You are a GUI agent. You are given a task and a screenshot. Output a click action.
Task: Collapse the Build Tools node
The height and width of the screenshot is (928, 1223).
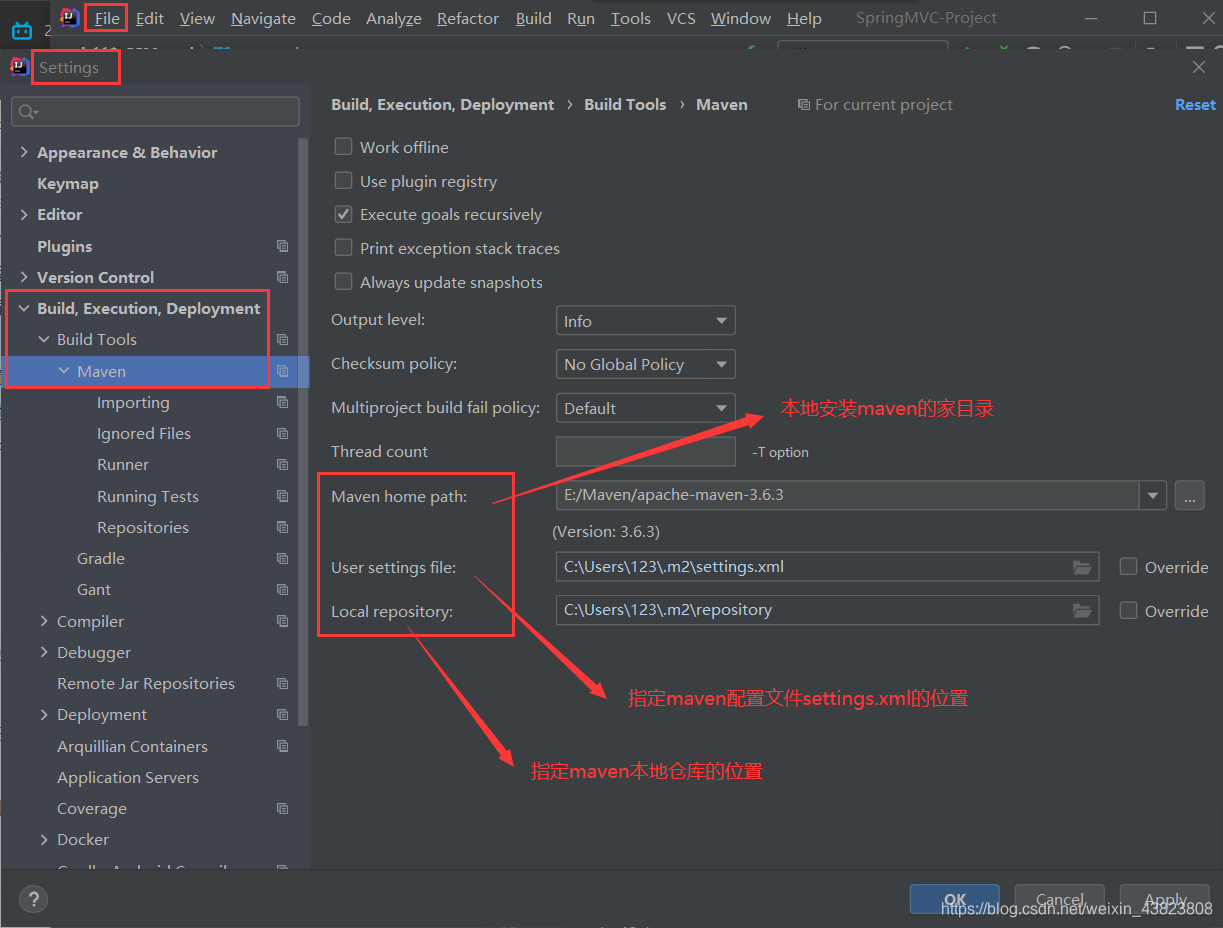44,339
